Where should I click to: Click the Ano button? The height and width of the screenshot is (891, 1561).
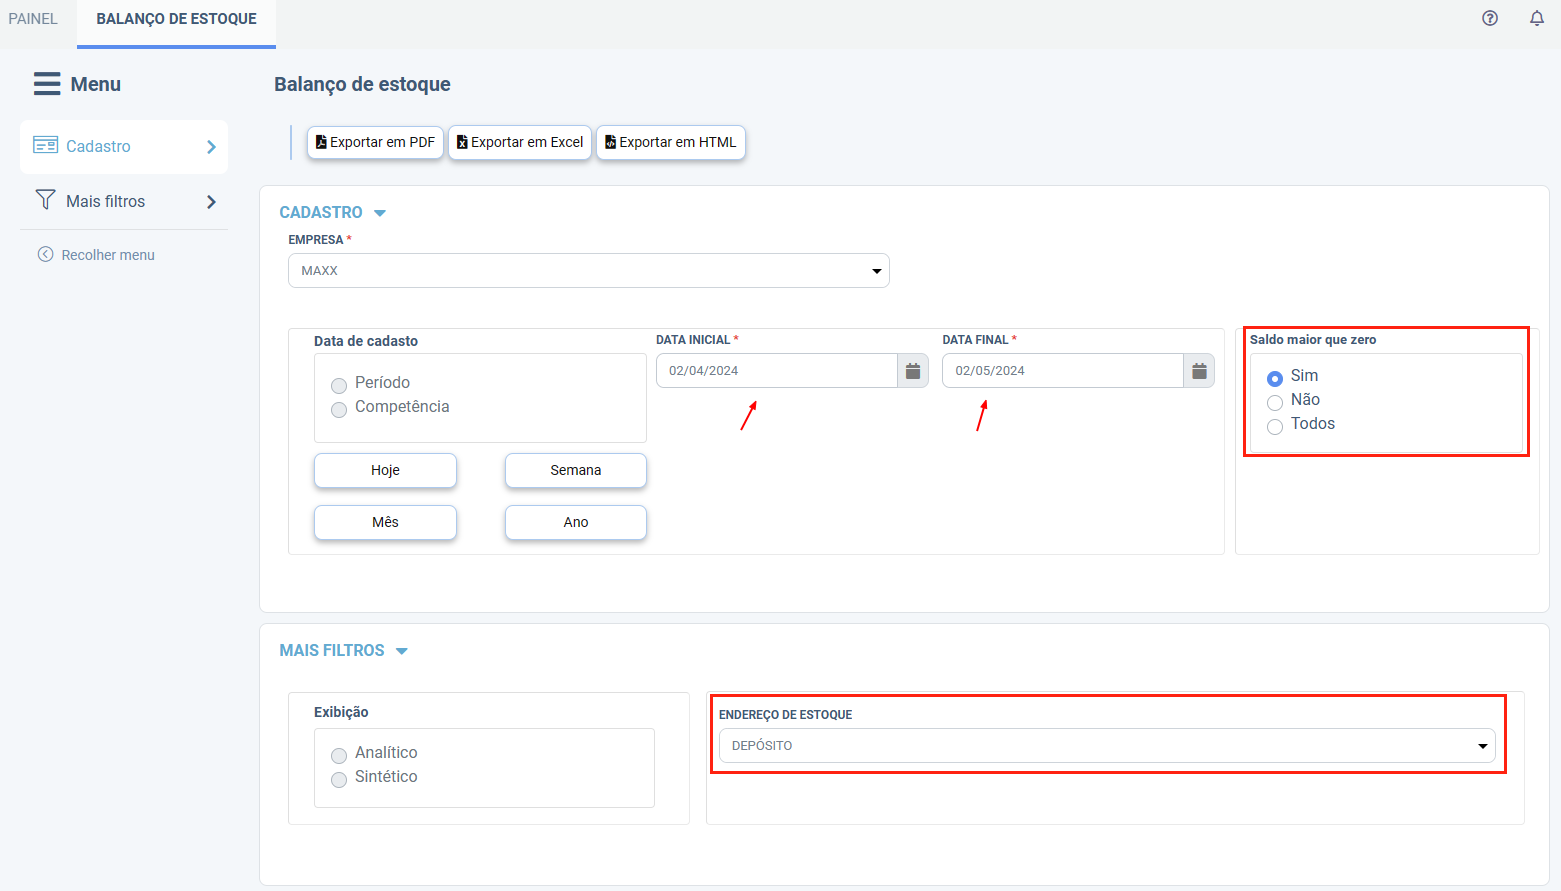[x=576, y=522]
